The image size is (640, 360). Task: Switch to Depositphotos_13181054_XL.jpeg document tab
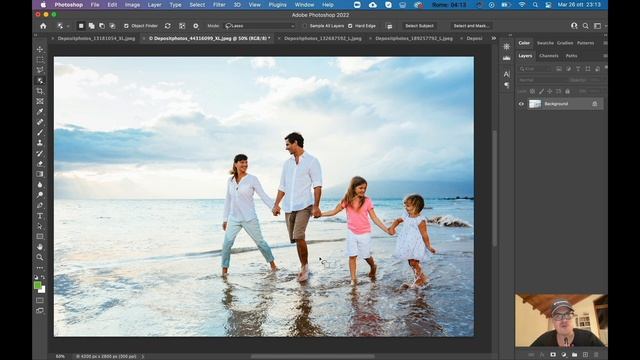[x=96, y=38]
